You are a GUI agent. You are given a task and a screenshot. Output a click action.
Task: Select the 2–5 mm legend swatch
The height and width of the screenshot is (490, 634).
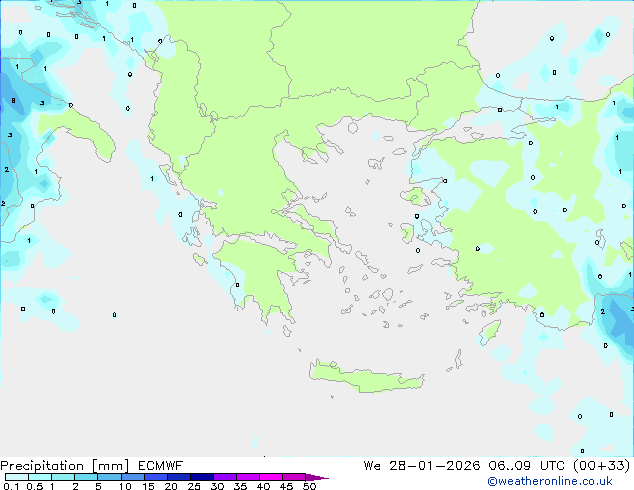pyautogui.click(x=86, y=477)
